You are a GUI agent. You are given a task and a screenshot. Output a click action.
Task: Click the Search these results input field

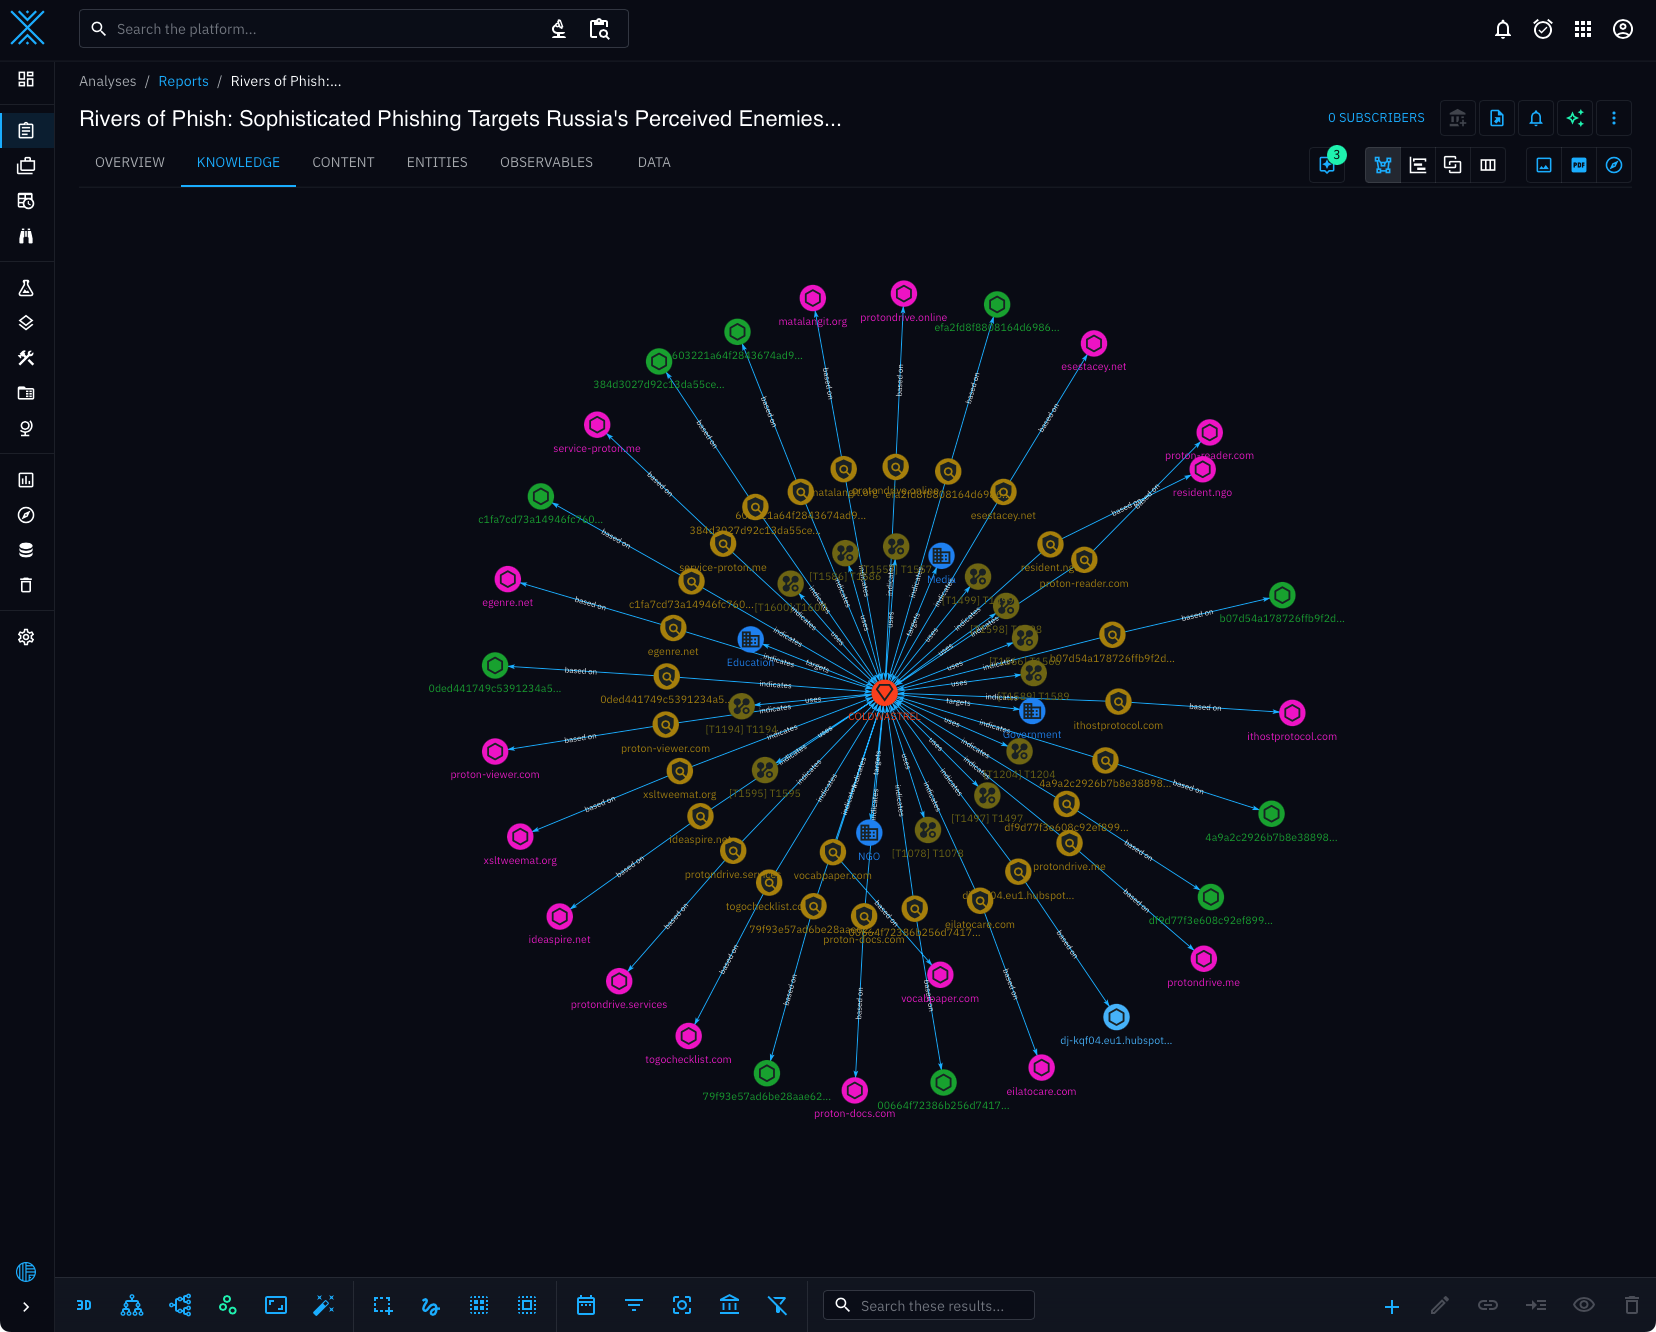(x=929, y=1305)
